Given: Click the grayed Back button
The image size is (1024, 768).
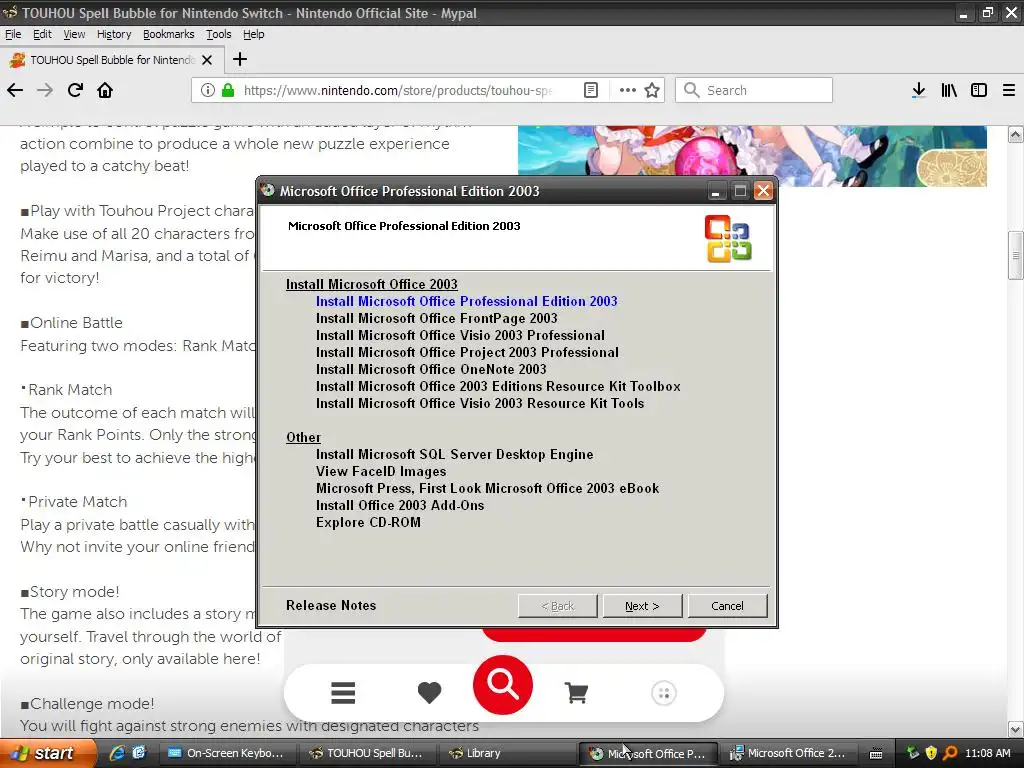Looking at the screenshot, I should (x=558, y=606).
